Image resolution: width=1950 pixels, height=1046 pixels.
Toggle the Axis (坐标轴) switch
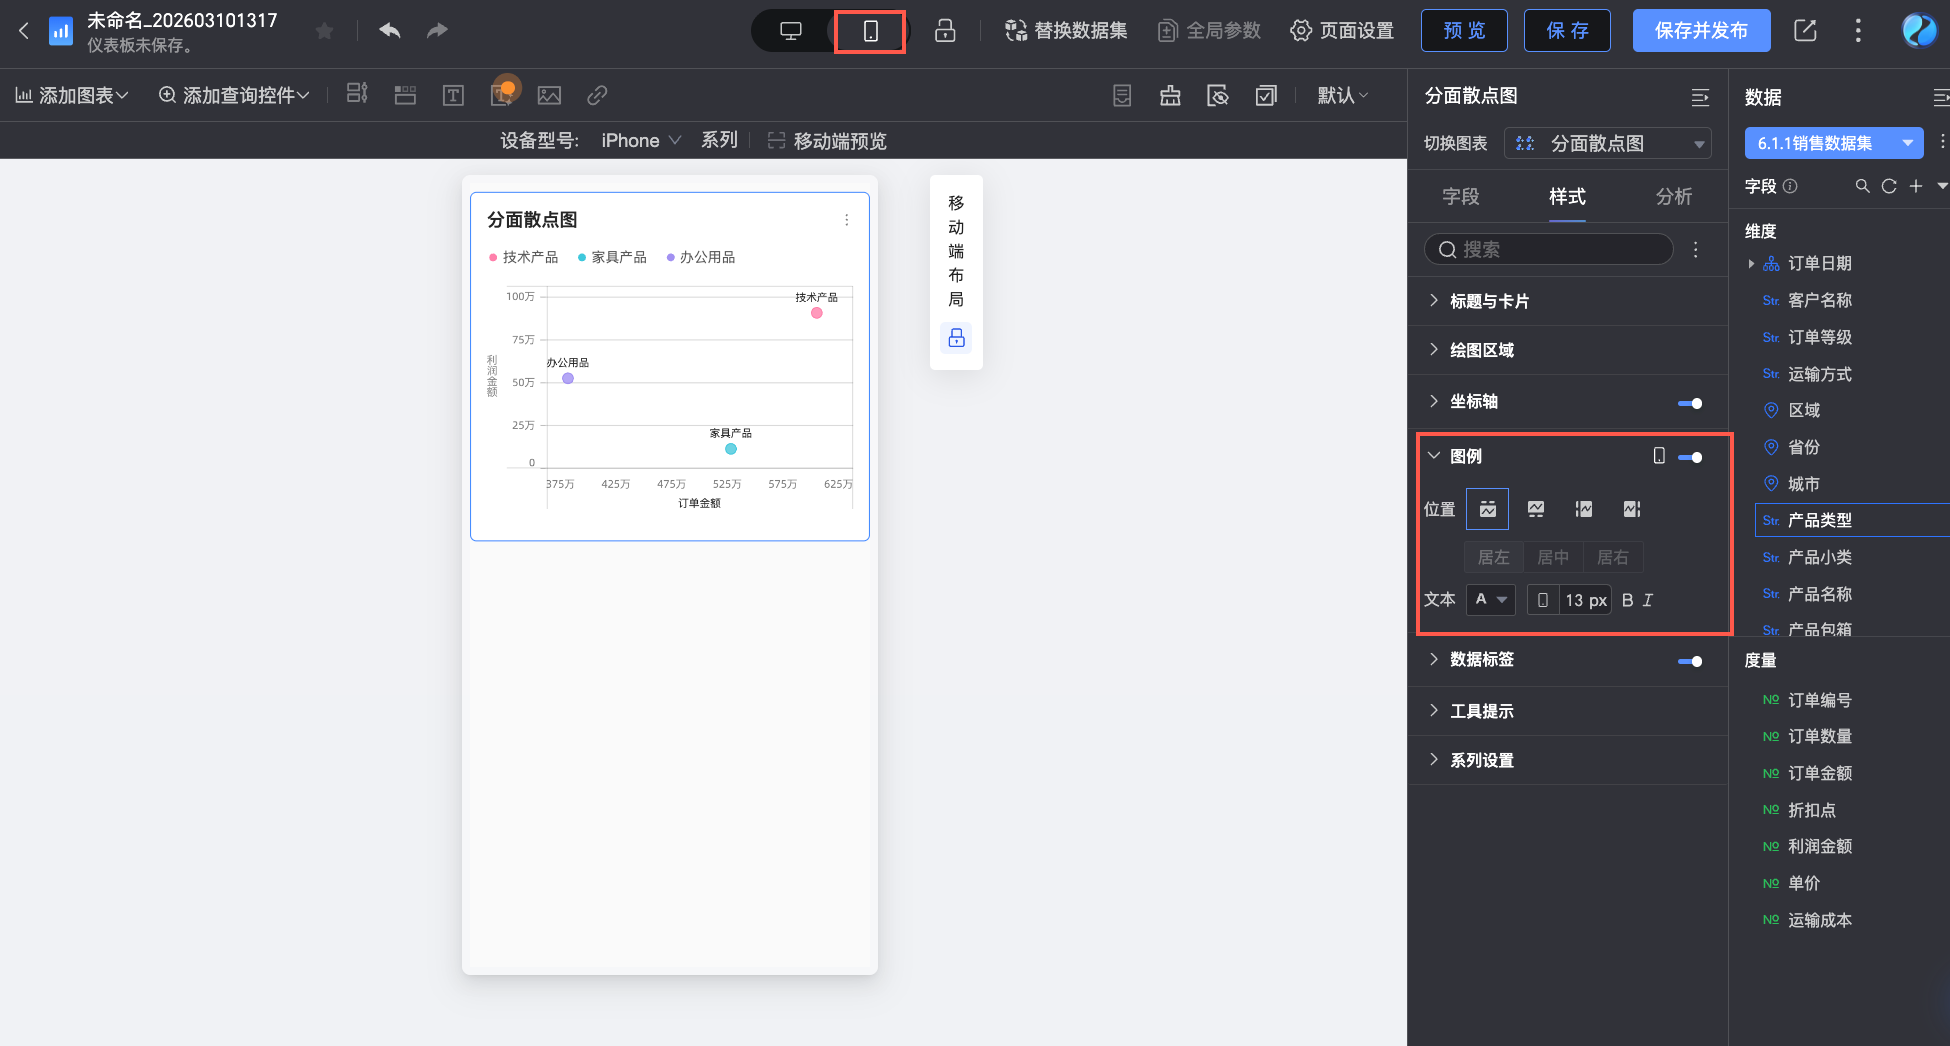click(x=1690, y=403)
